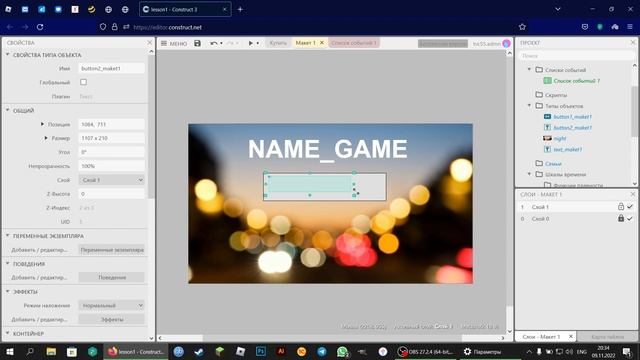Select the night sprite object
Viewport: 640px width, 360px height.
tap(560, 138)
